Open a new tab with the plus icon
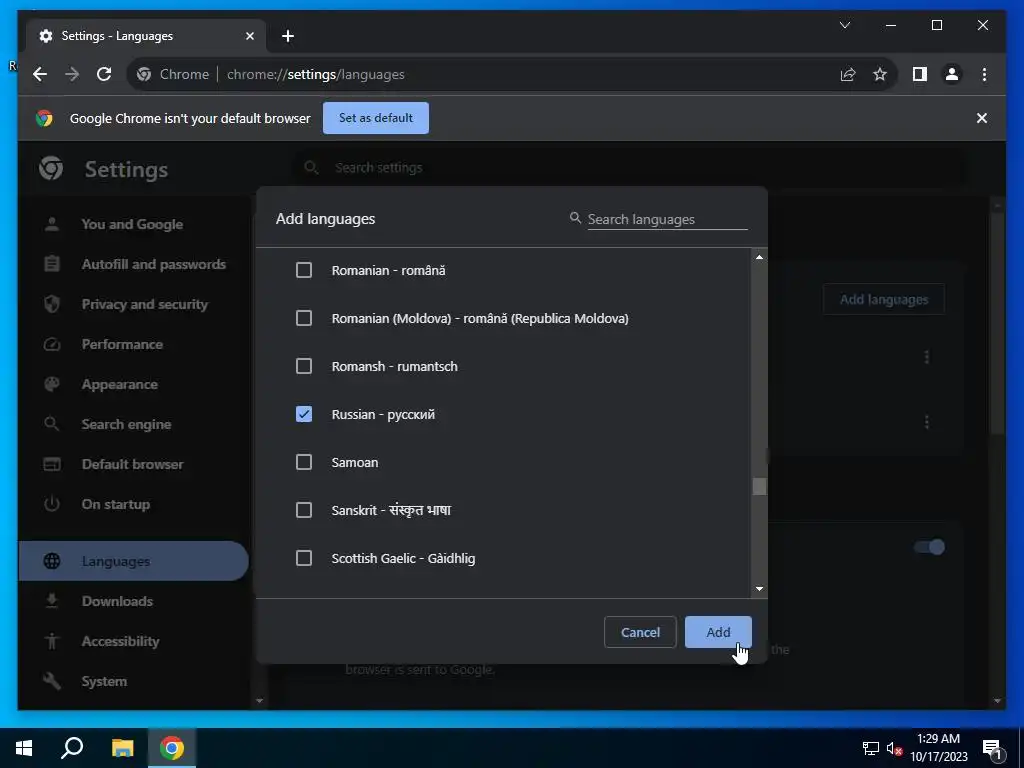Screen dimensions: 1024x768 click(x=287, y=36)
